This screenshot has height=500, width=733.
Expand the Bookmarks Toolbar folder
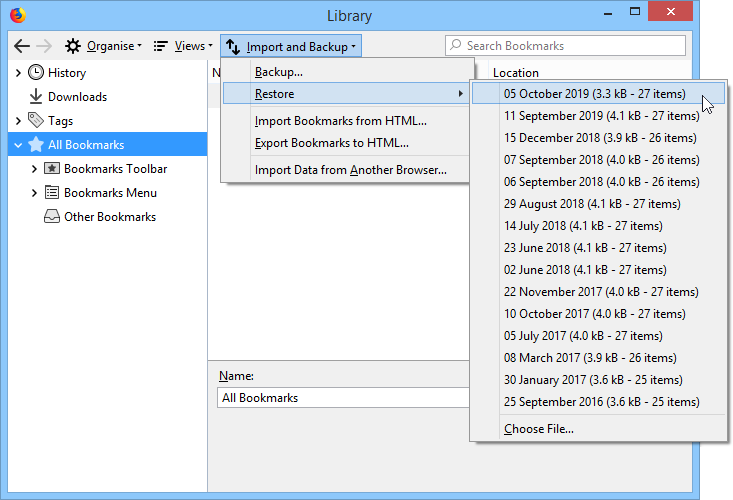[x=34, y=169]
